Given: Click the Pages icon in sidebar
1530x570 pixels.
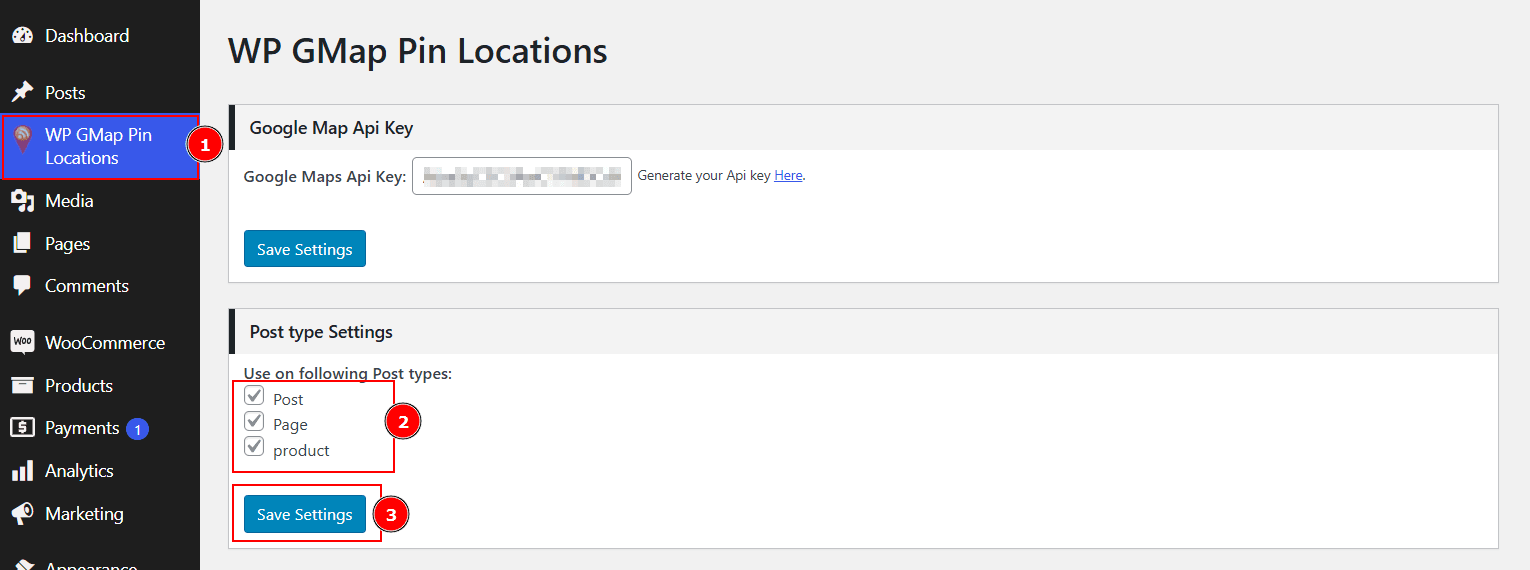Looking at the screenshot, I should point(22,243).
